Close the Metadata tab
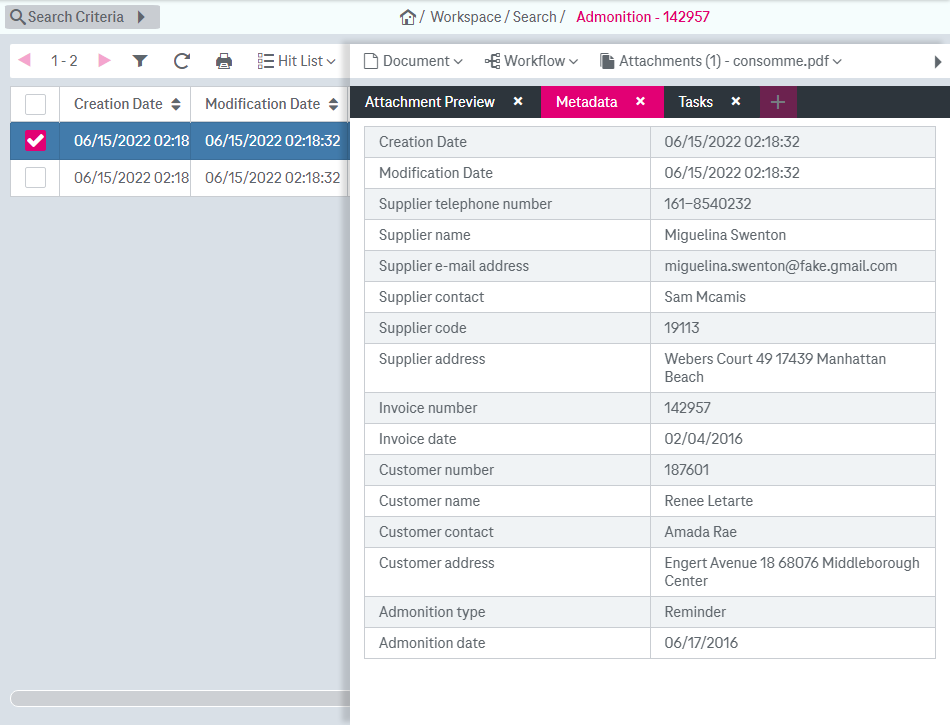The width and height of the screenshot is (950, 725). tap(640, 101)
